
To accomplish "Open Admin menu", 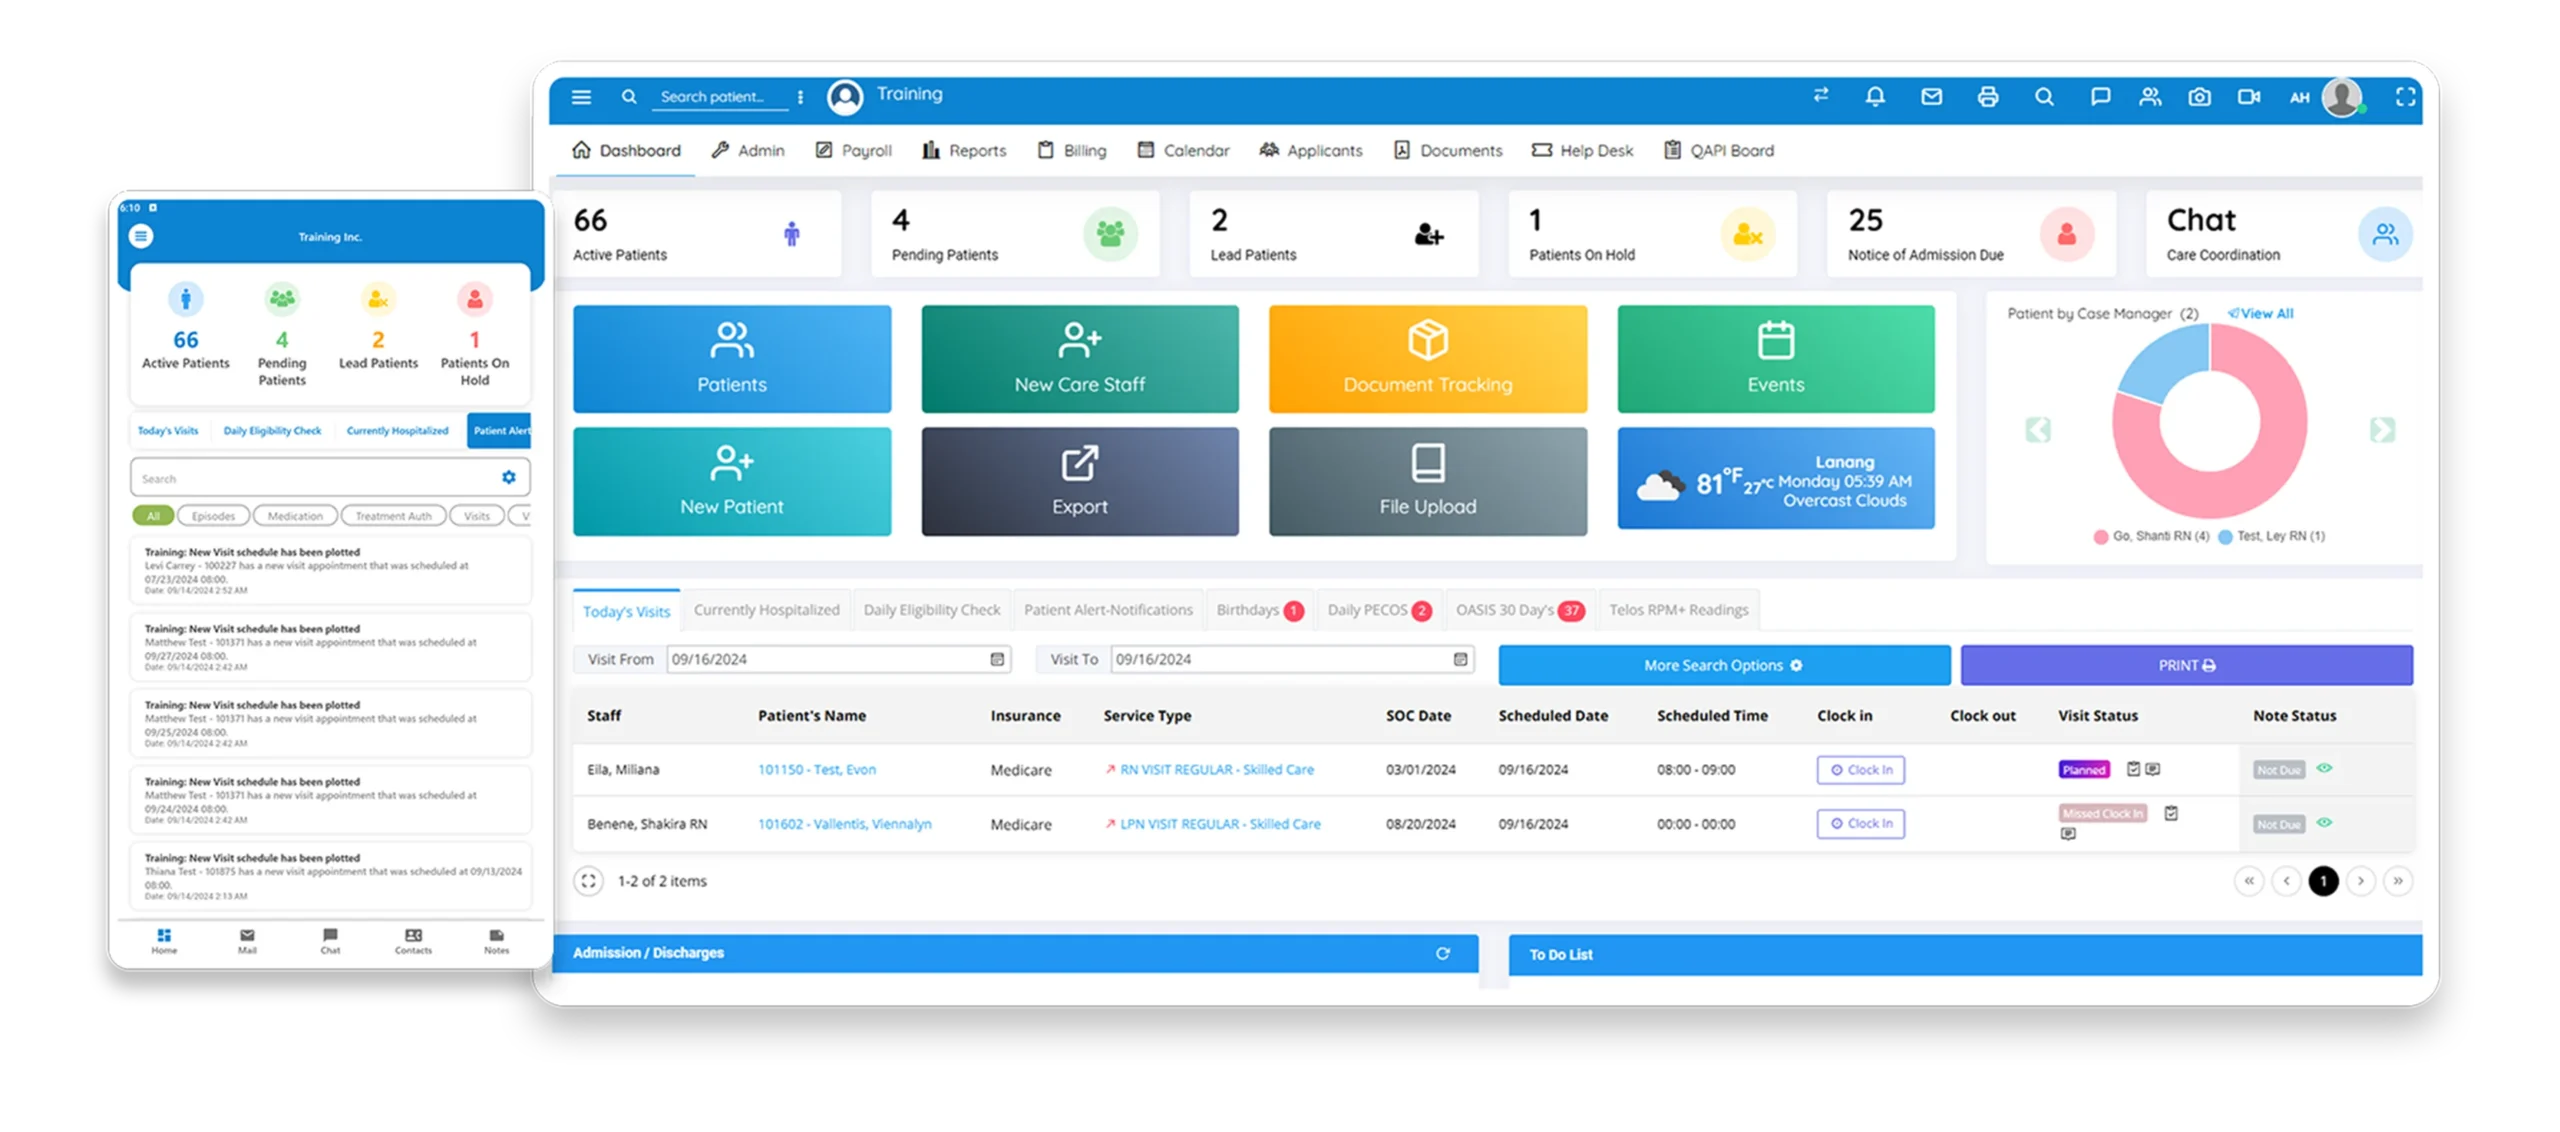I will pyautogui.click(x=747, y=150).
